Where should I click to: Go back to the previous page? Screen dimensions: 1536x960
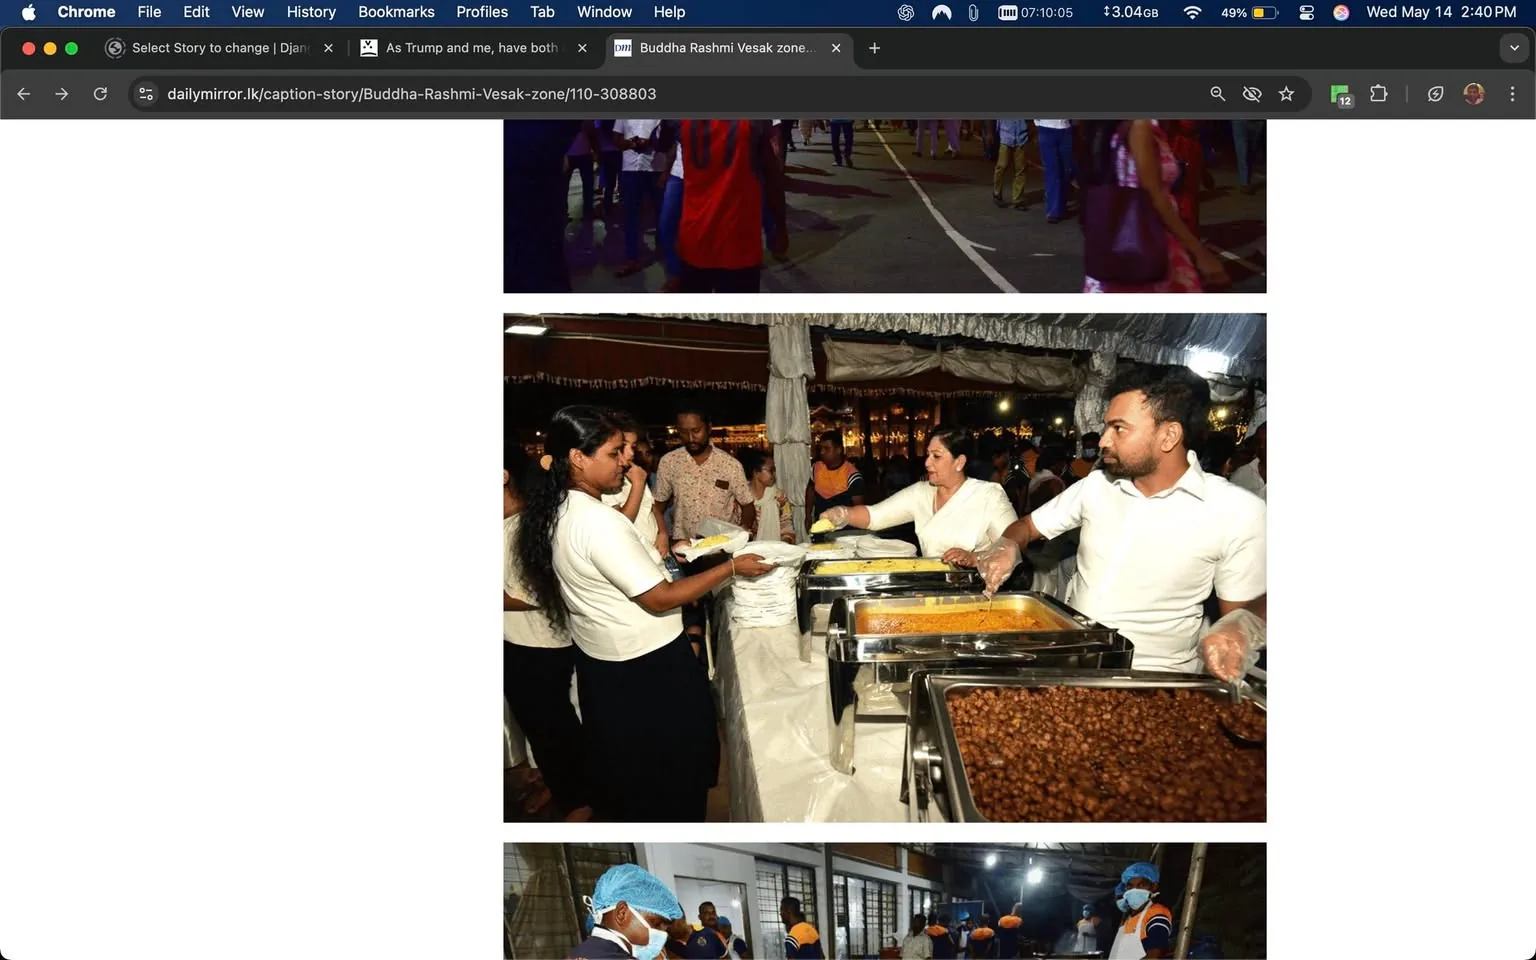click(23, 93)
